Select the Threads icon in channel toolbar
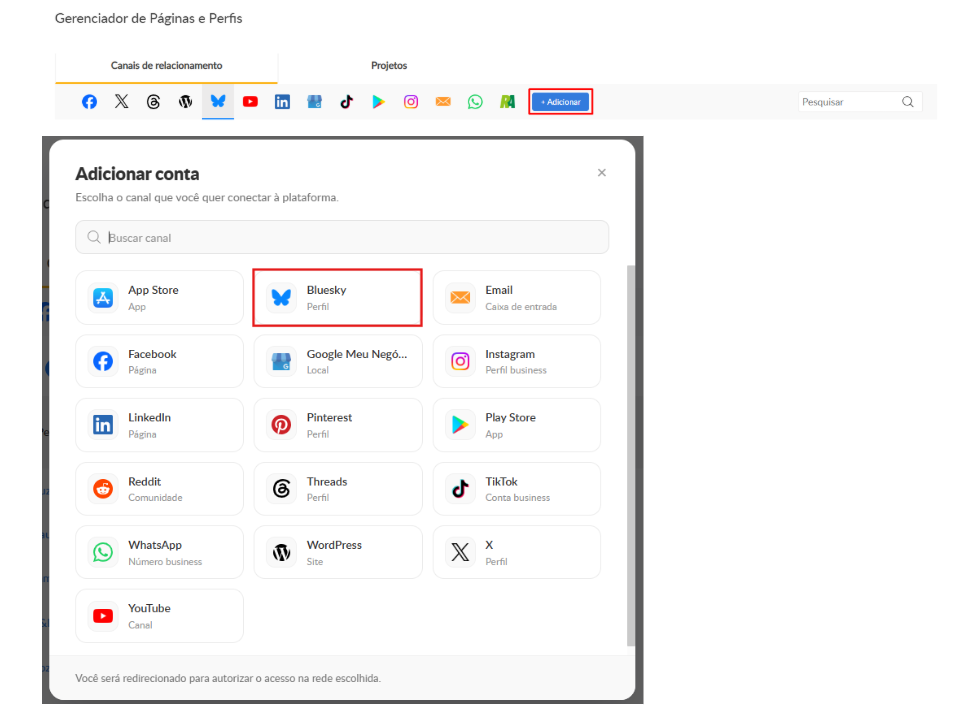This screenshot has height=715, width=976. (x=154, y=101)
